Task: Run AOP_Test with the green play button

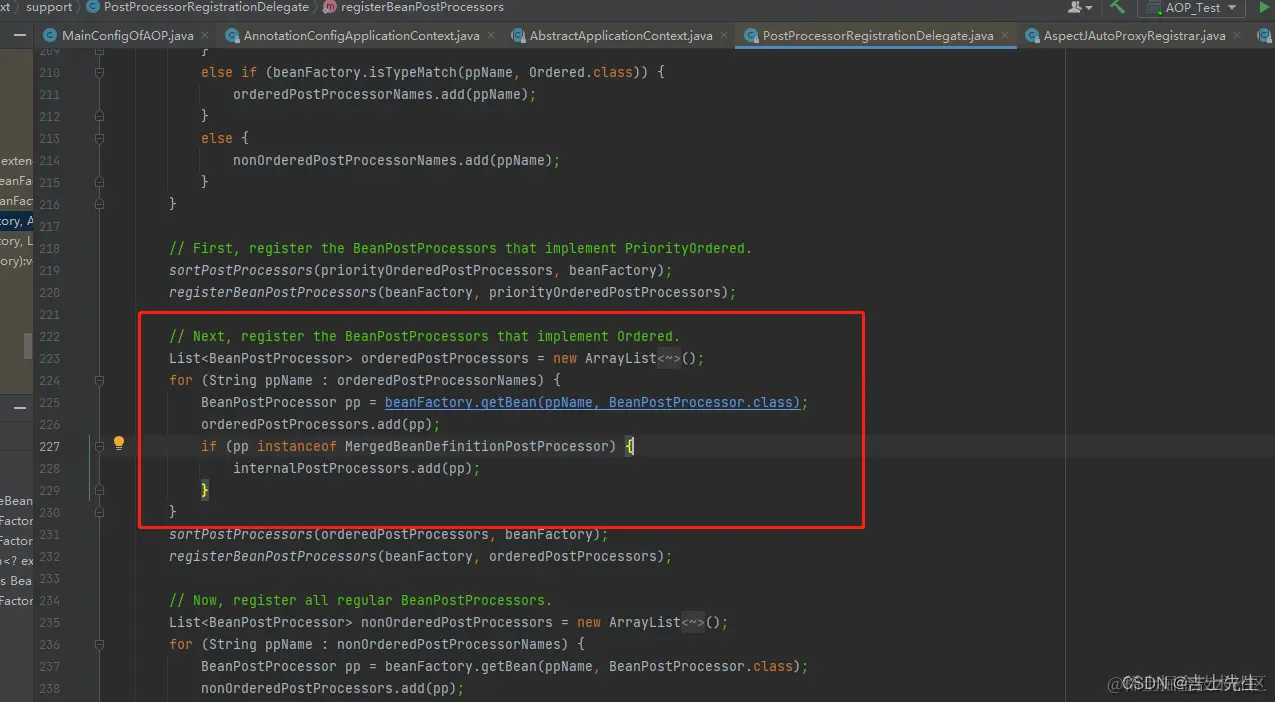Action: pos(1263,7)
